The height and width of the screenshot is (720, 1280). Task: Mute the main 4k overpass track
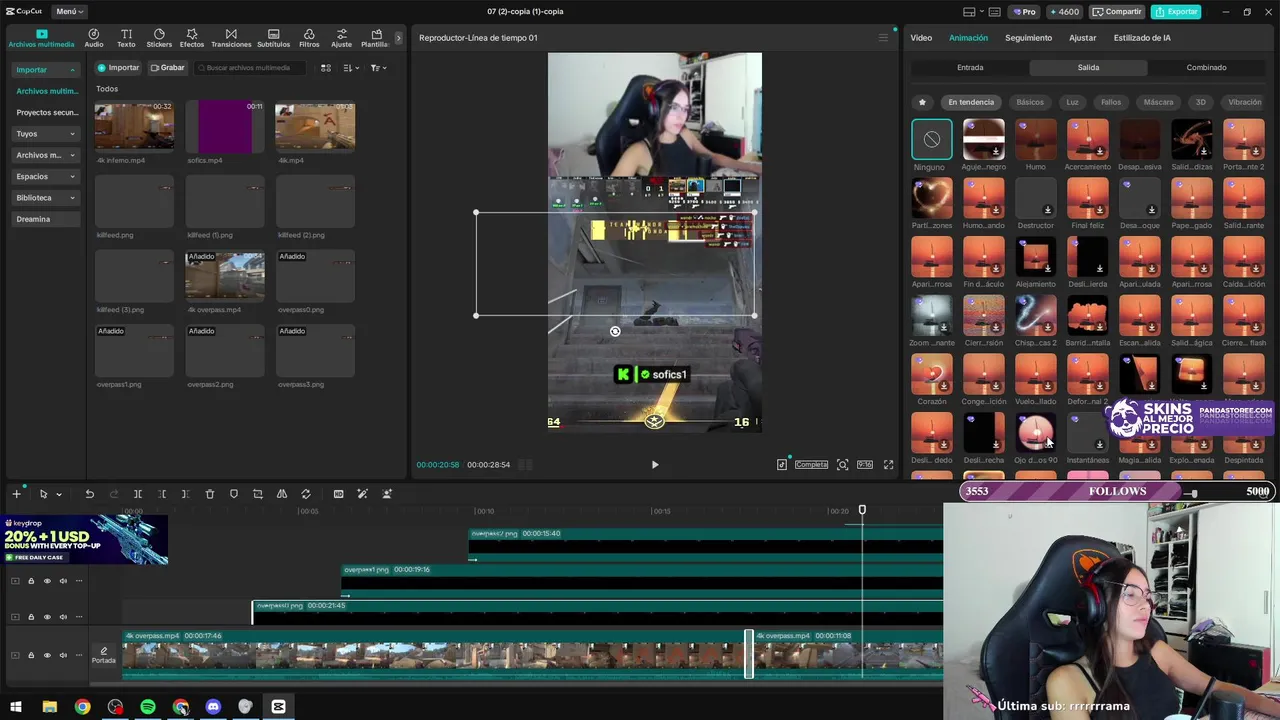click(x=63, y=655)
